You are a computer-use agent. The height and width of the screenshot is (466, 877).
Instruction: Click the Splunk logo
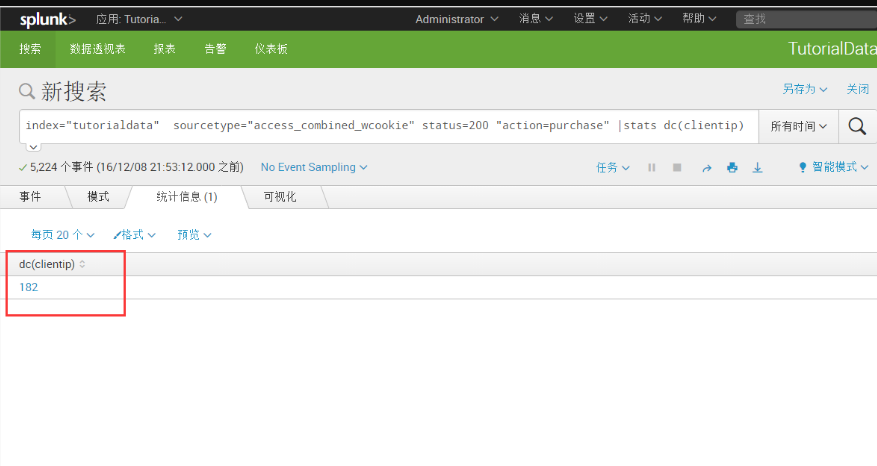tap(48, 20)
